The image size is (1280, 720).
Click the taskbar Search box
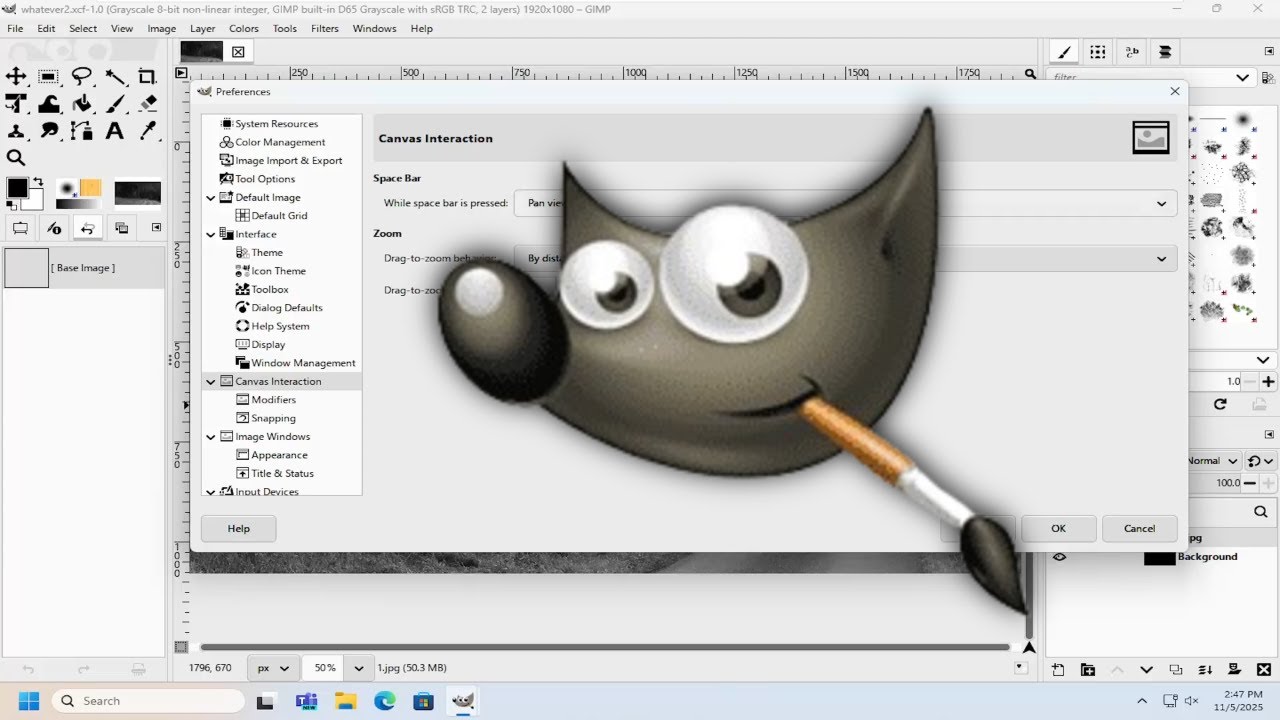(147, 701)
